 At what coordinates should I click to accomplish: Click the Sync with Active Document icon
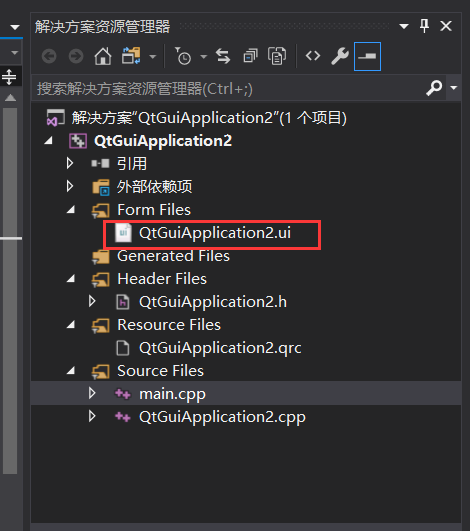(223, 56)
